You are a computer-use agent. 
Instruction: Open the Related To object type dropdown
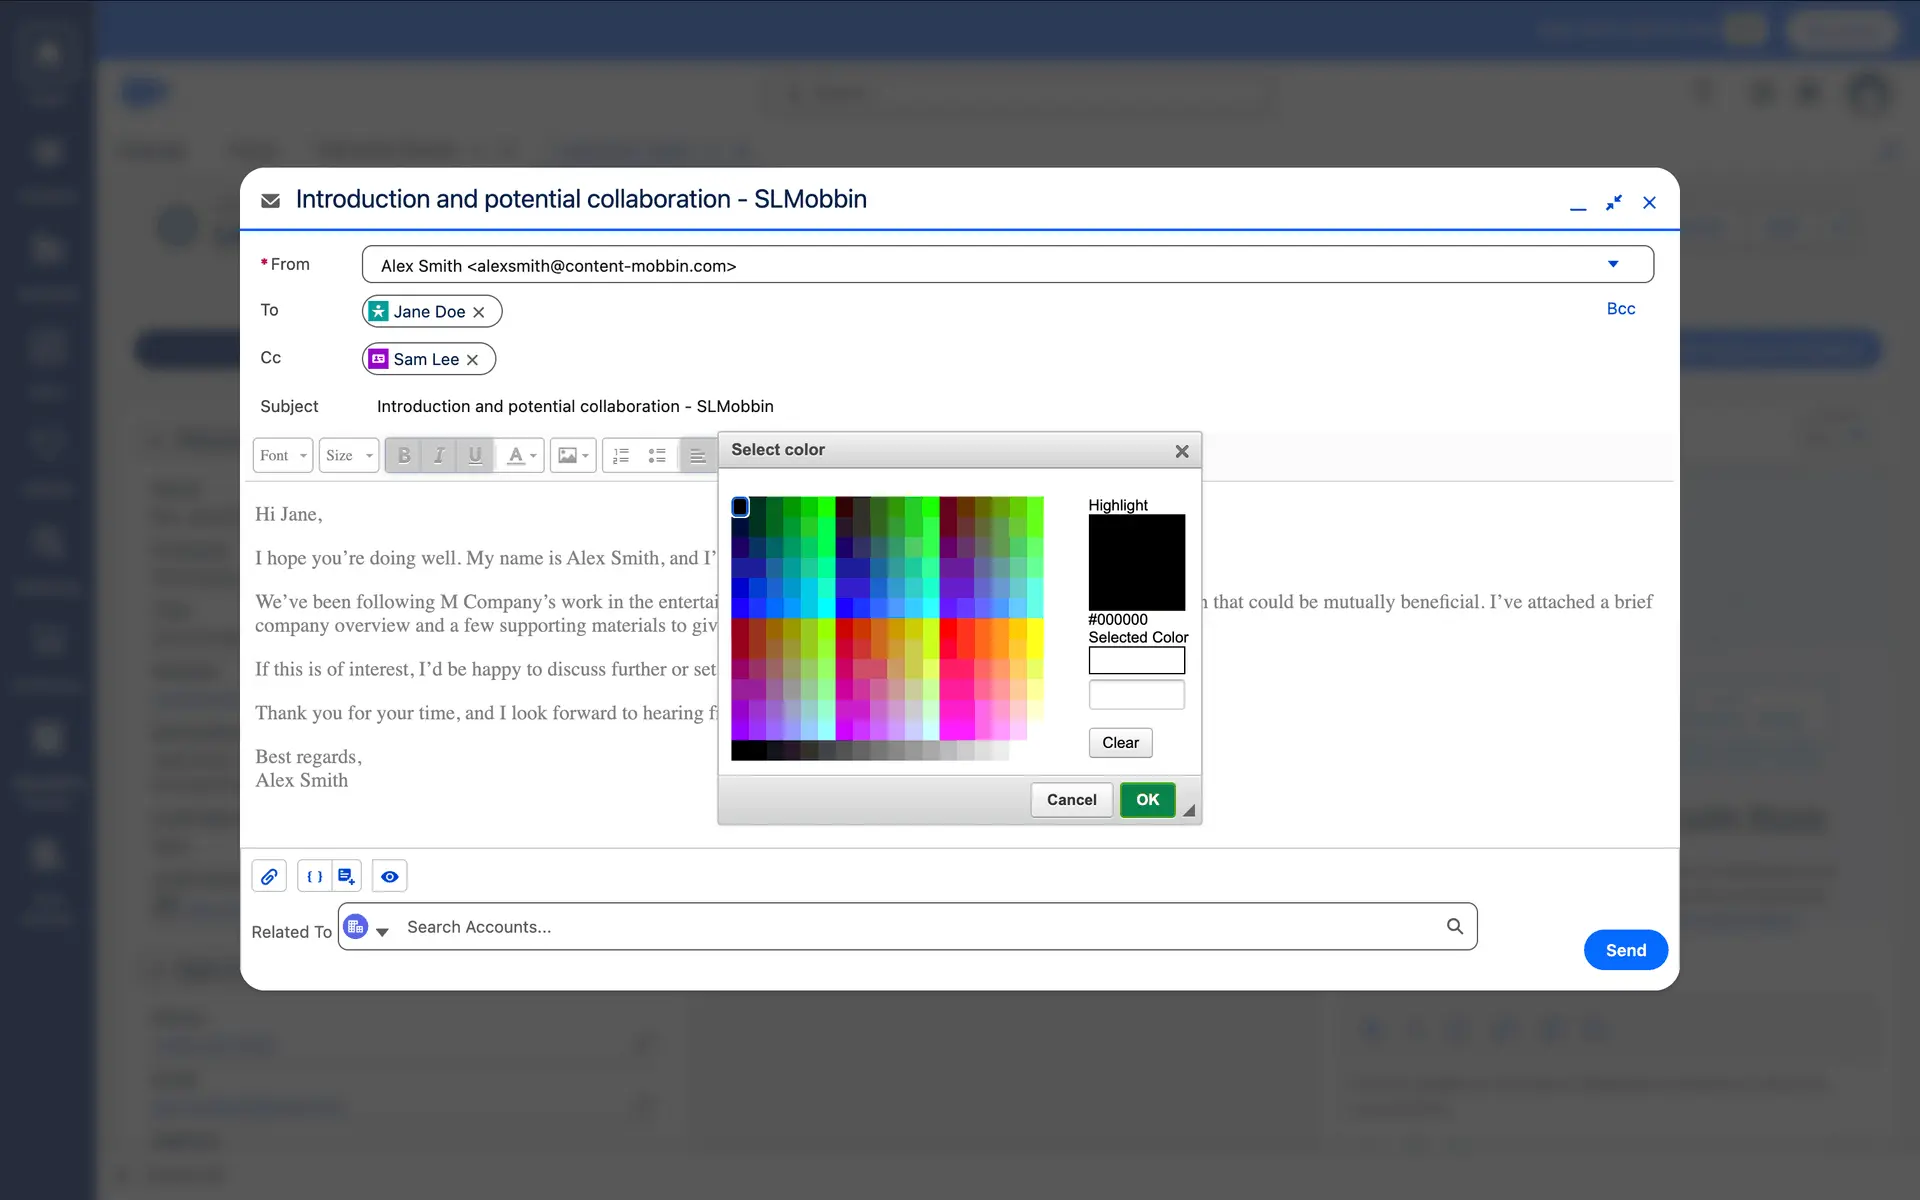coord(381,932)
